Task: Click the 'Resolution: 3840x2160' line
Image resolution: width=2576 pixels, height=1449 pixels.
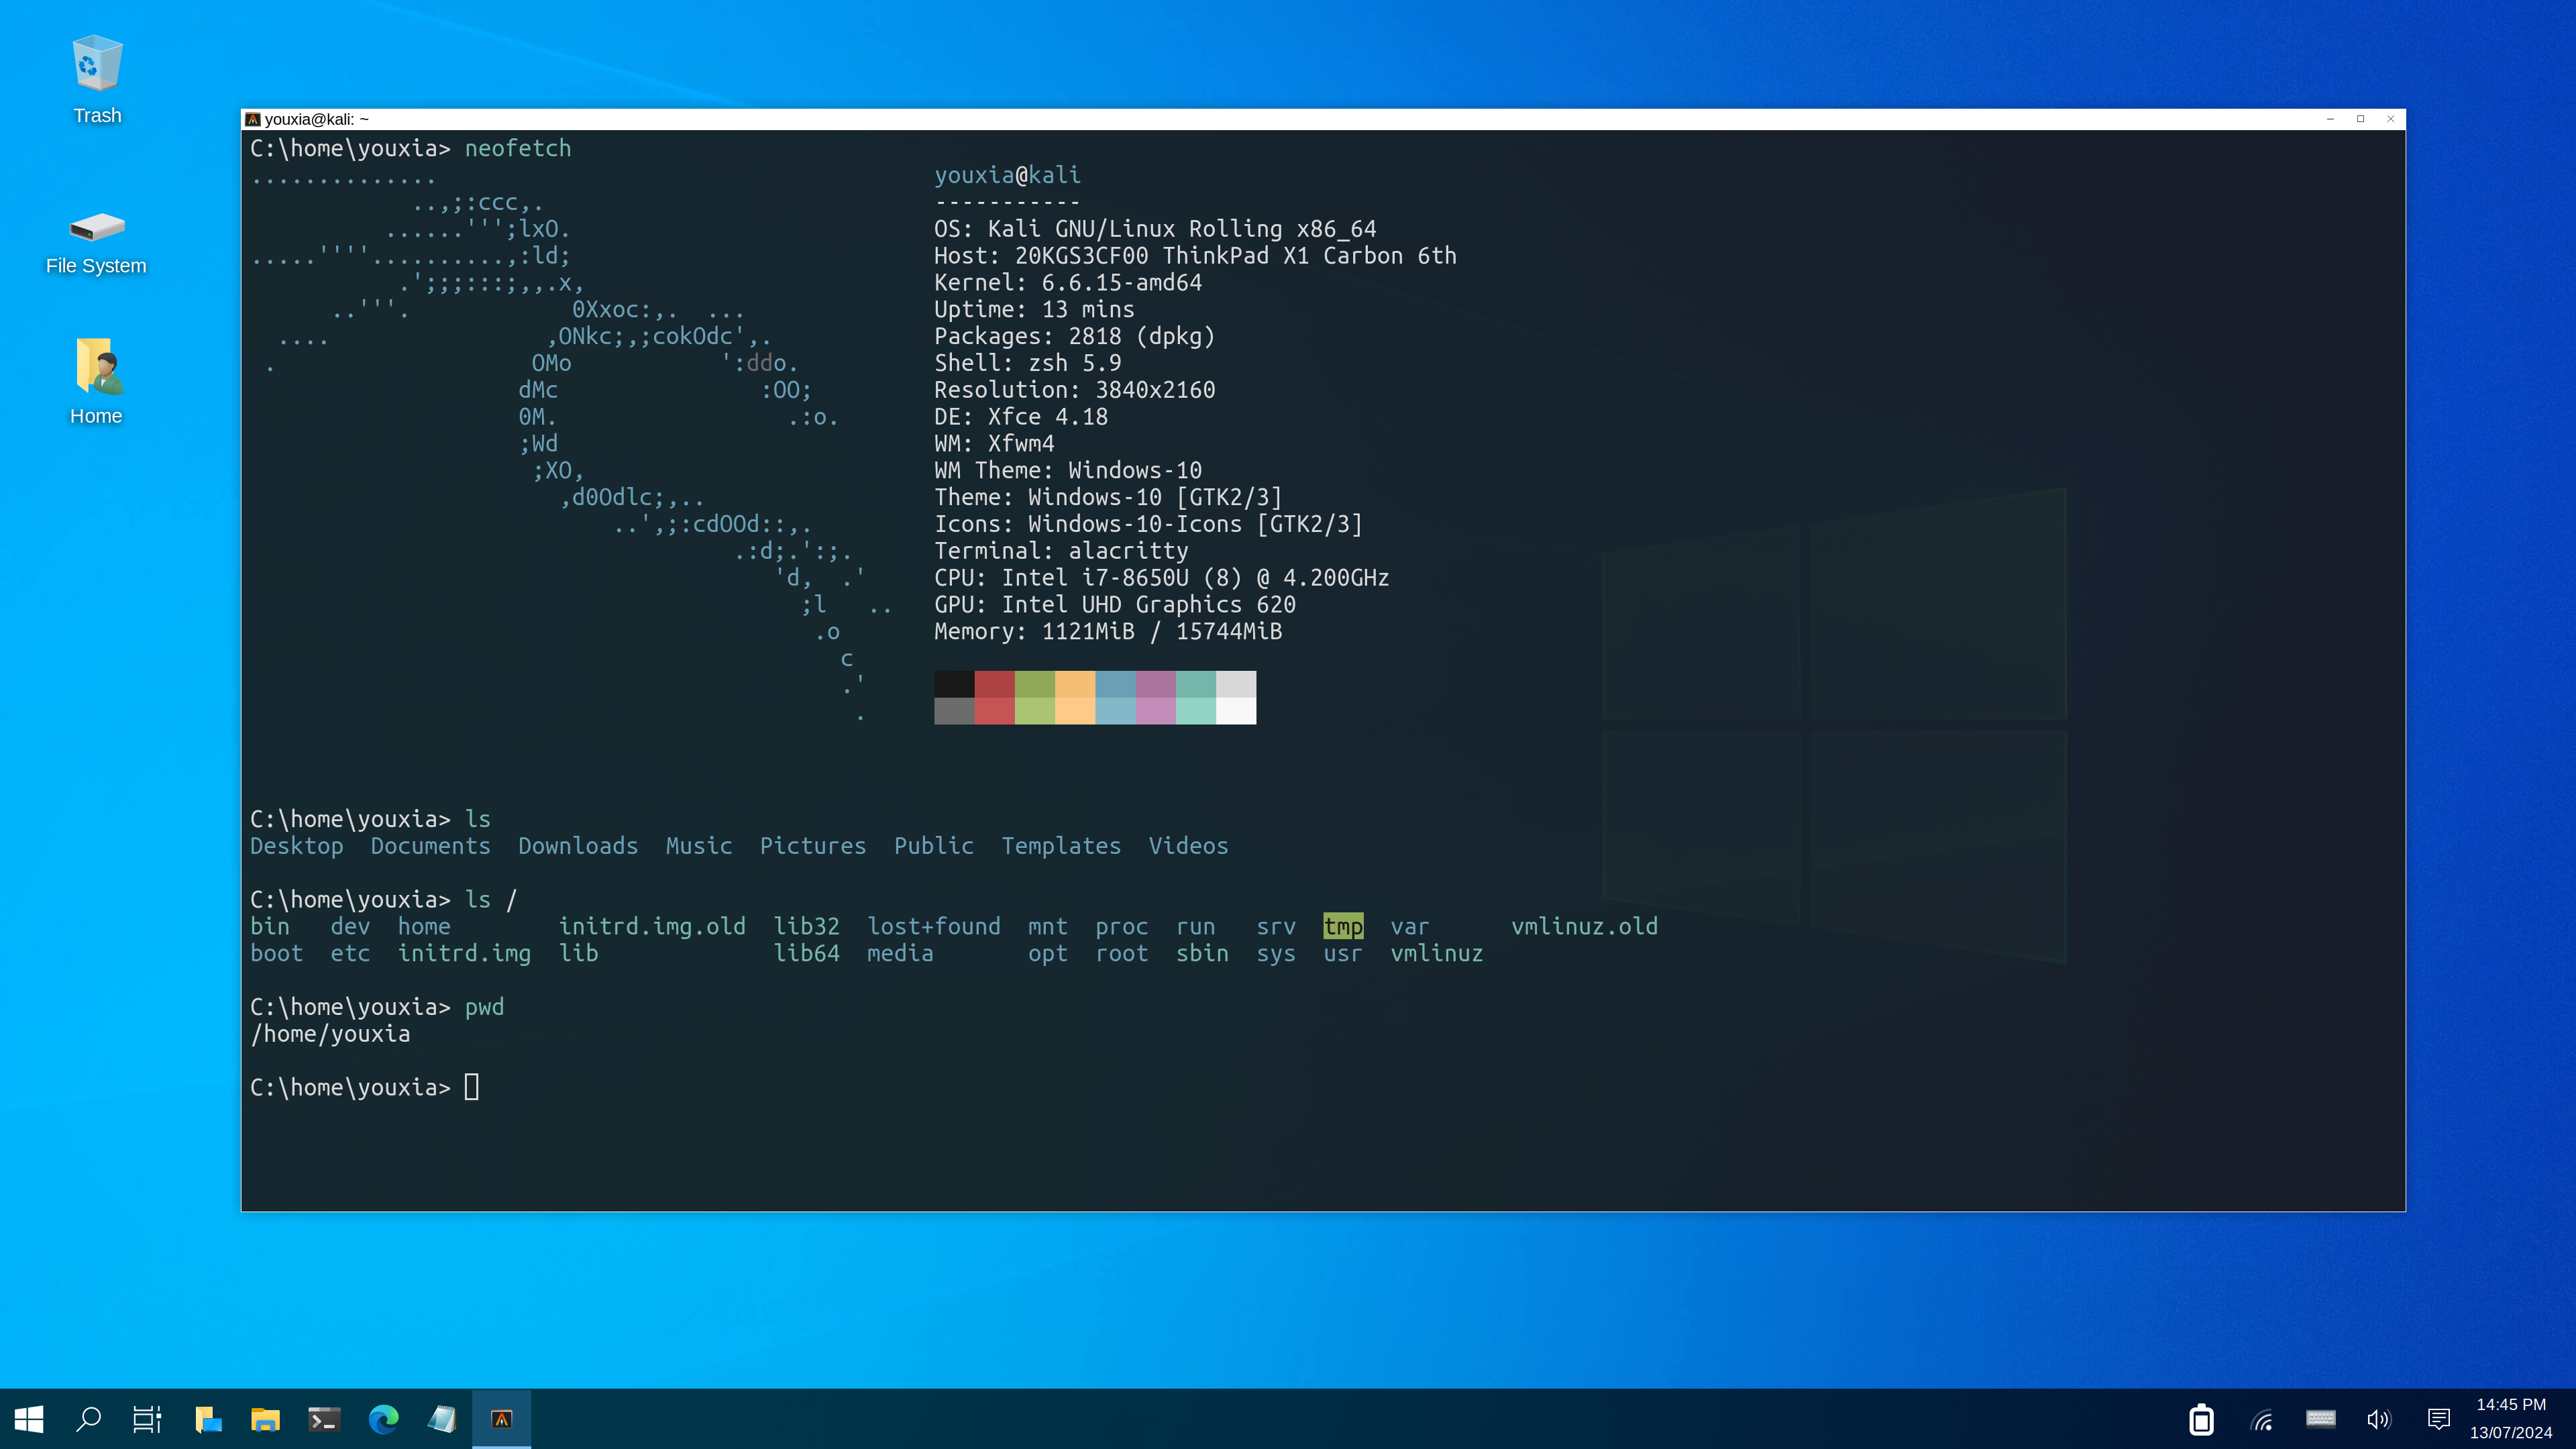Action: (x=1074, y=390)
